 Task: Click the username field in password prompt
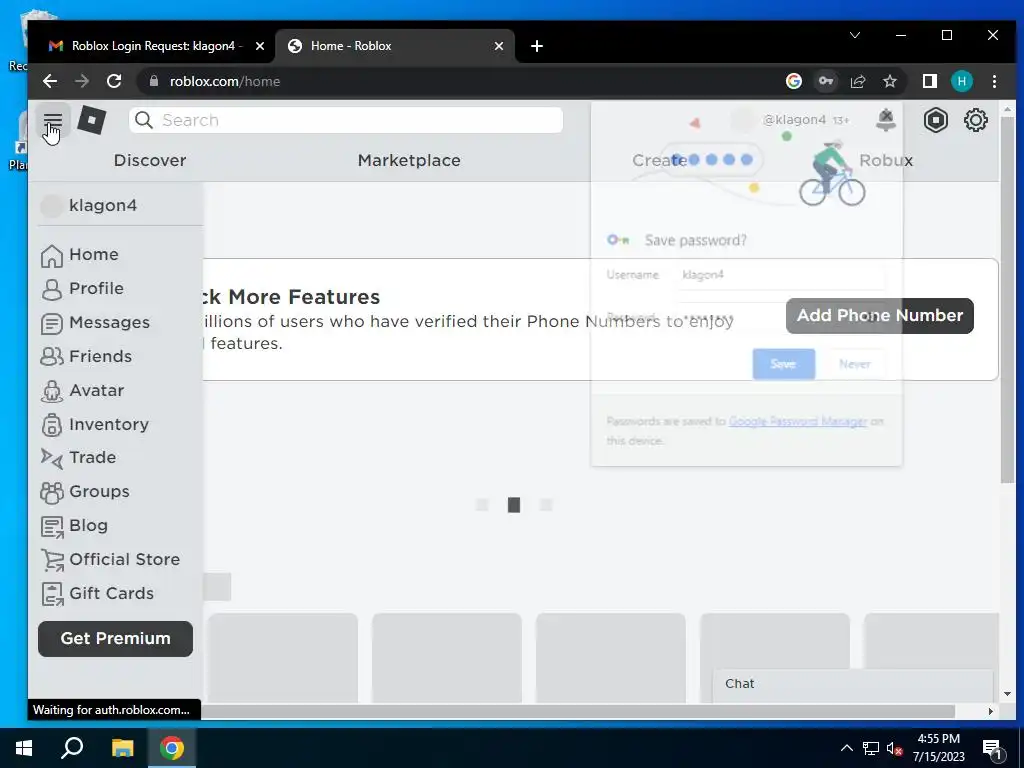point(780,275)
